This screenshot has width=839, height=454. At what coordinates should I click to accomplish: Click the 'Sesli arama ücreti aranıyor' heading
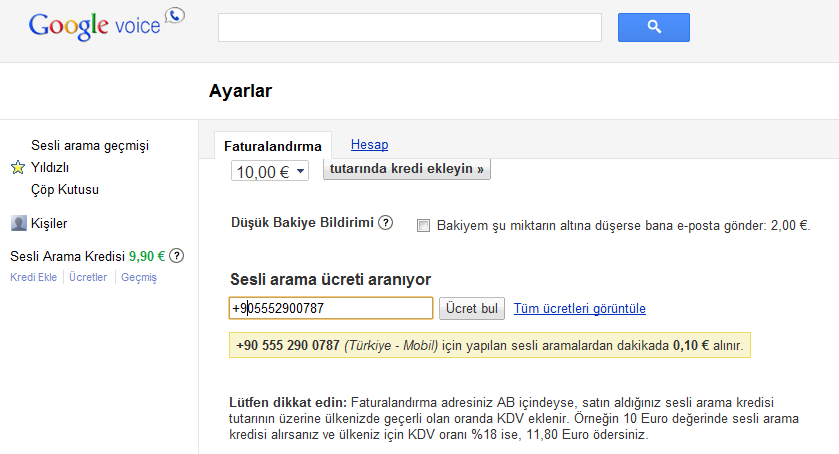click(x=331, y=279)
